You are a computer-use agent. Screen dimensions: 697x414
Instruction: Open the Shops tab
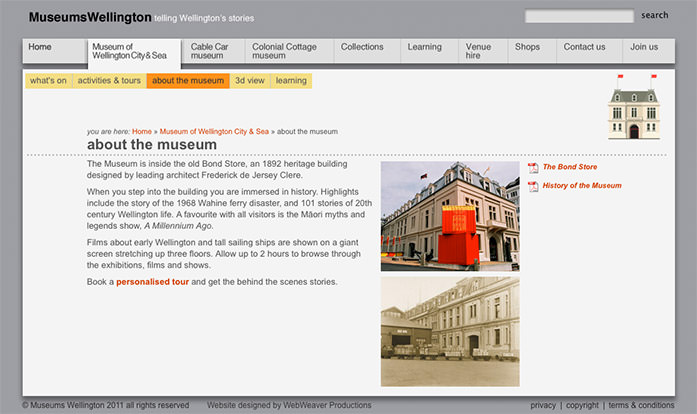tap(532, 51)
